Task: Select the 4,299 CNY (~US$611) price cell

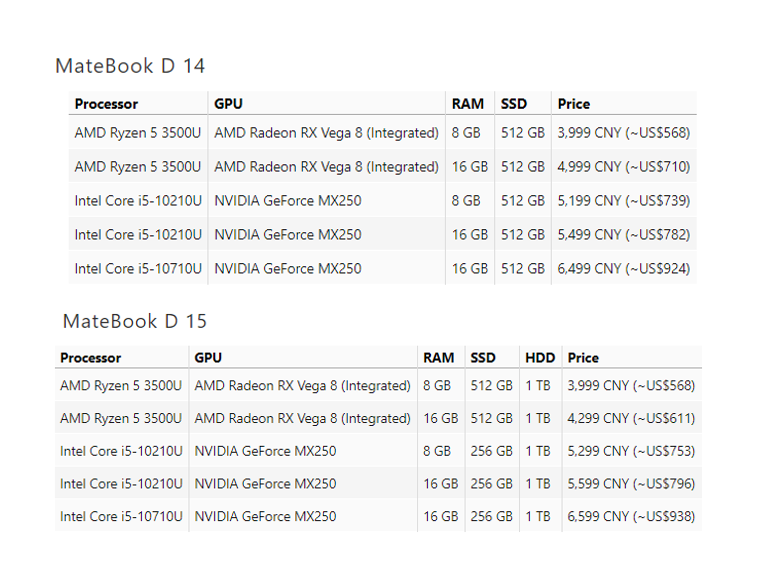Action: click(630, 419)
